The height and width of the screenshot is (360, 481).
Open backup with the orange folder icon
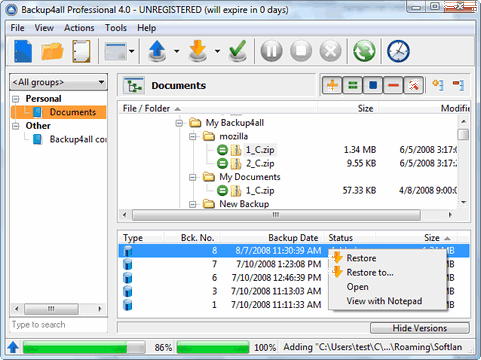point(52,52)
